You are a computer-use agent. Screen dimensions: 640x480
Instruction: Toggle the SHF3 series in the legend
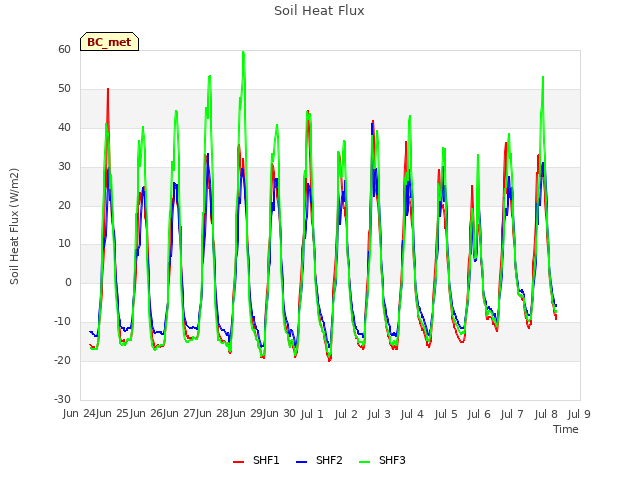pos(382,460)
